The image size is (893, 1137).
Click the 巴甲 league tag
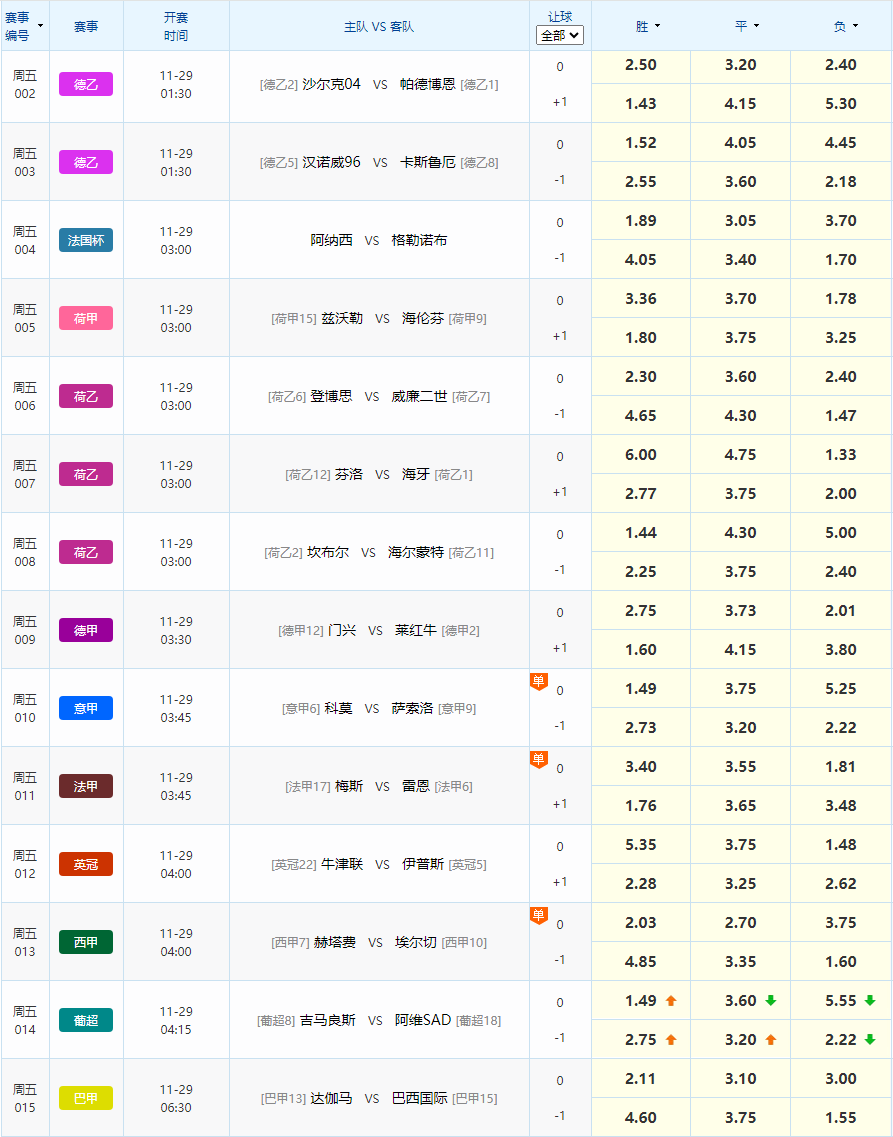tap(86, 1098)
